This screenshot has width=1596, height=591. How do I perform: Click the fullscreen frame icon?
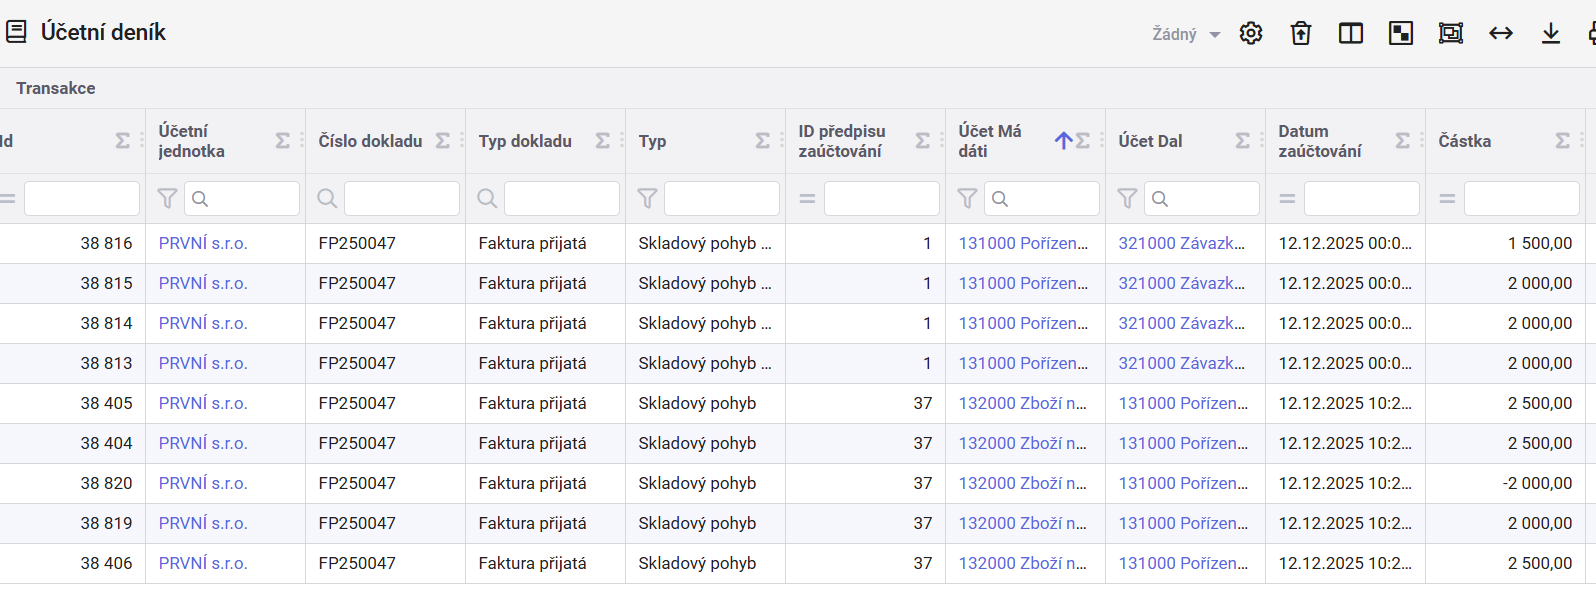click(1450, 34)
